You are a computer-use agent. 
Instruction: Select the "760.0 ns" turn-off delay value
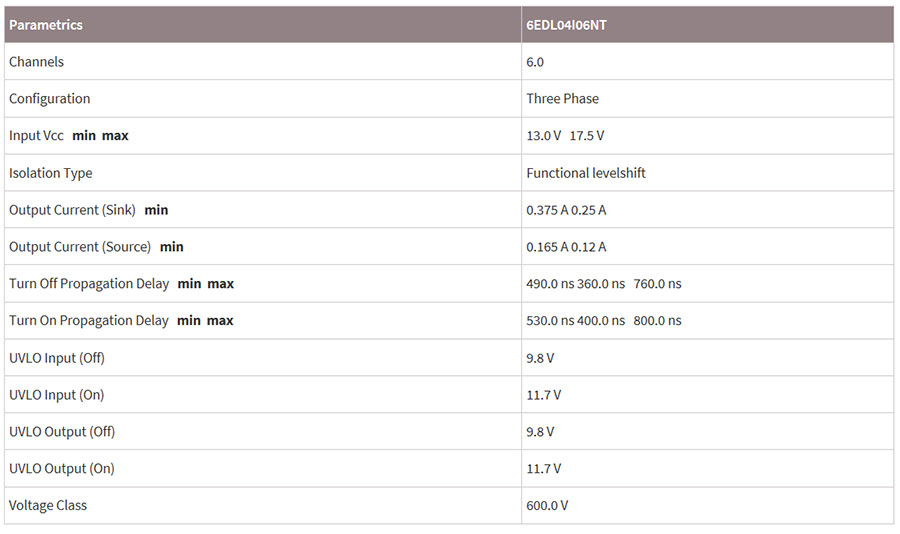(657, 284)
